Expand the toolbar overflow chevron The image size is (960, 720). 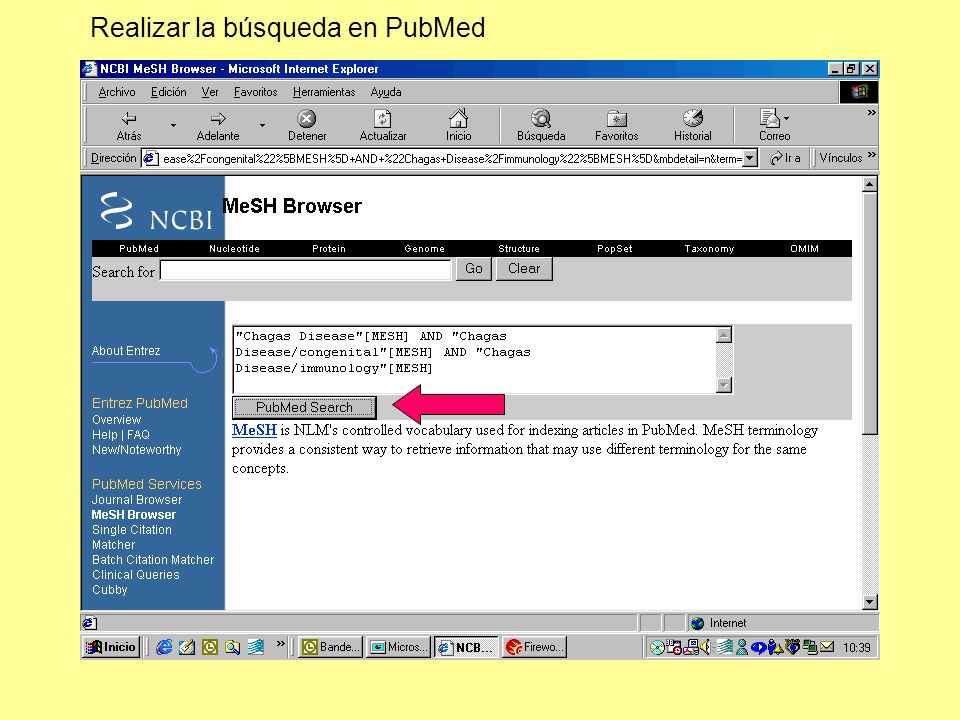pyautogui.click(x=871, y=113)
